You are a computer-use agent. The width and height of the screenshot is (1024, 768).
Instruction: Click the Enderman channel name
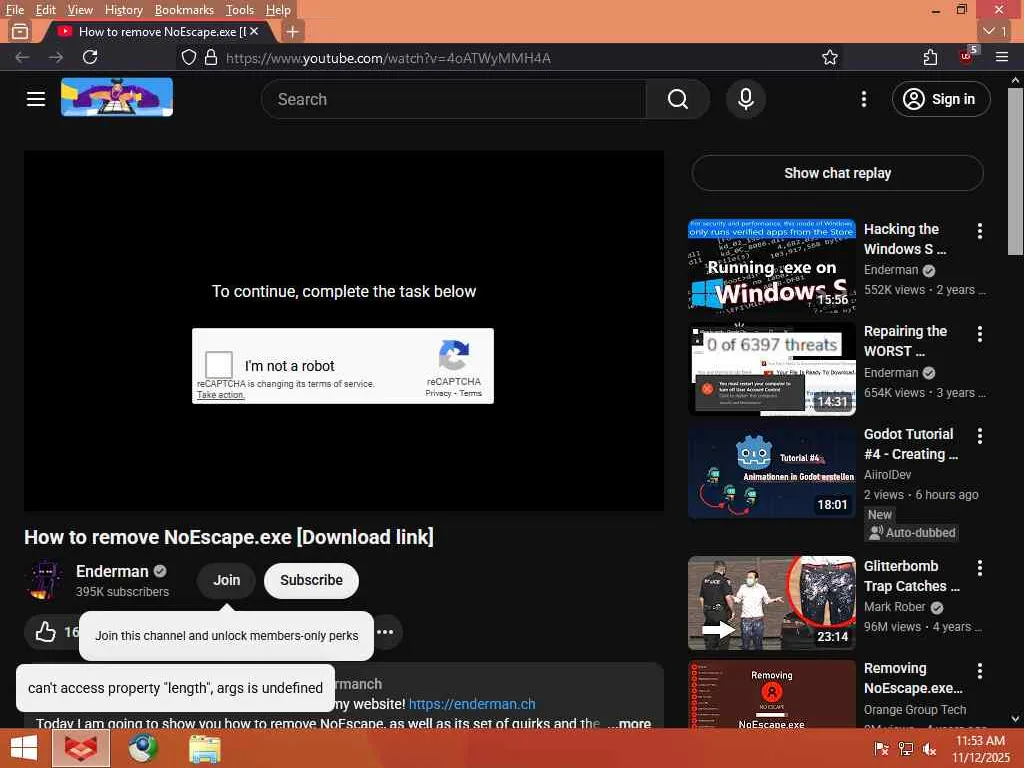click(112, 571)
